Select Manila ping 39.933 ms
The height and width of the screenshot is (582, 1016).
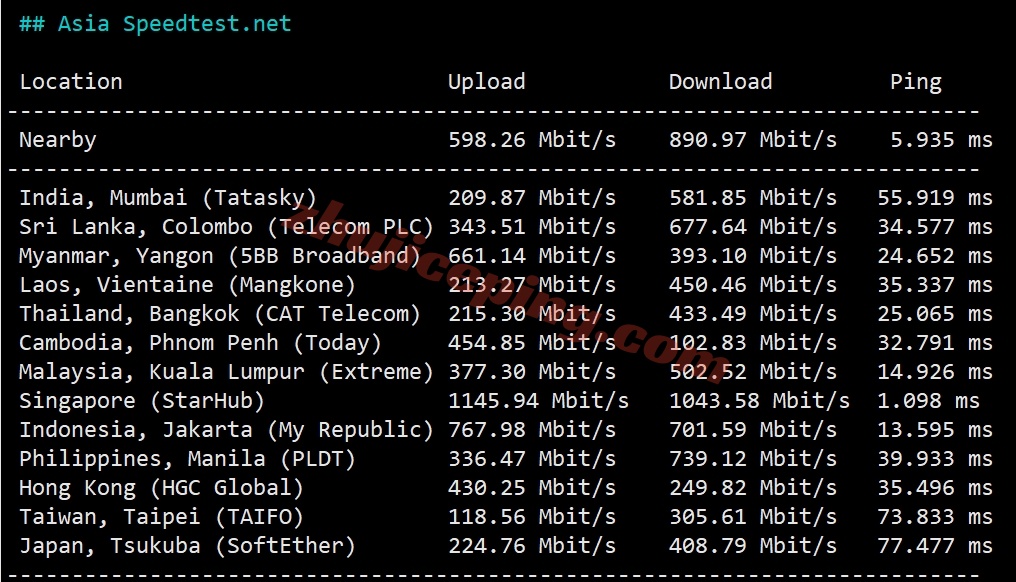click(935, 459)
